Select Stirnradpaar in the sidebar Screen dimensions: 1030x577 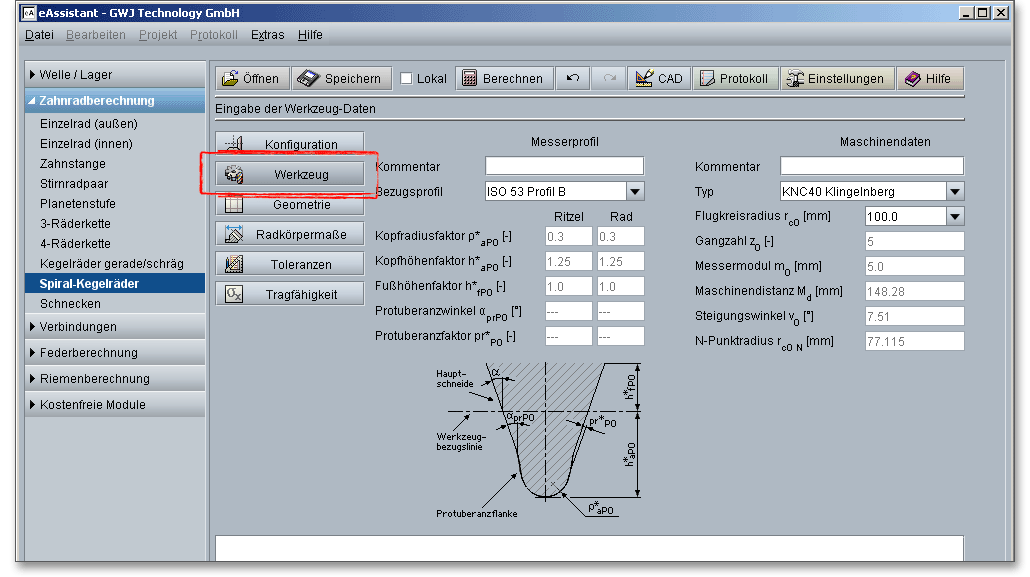click(x=74, y=184)
